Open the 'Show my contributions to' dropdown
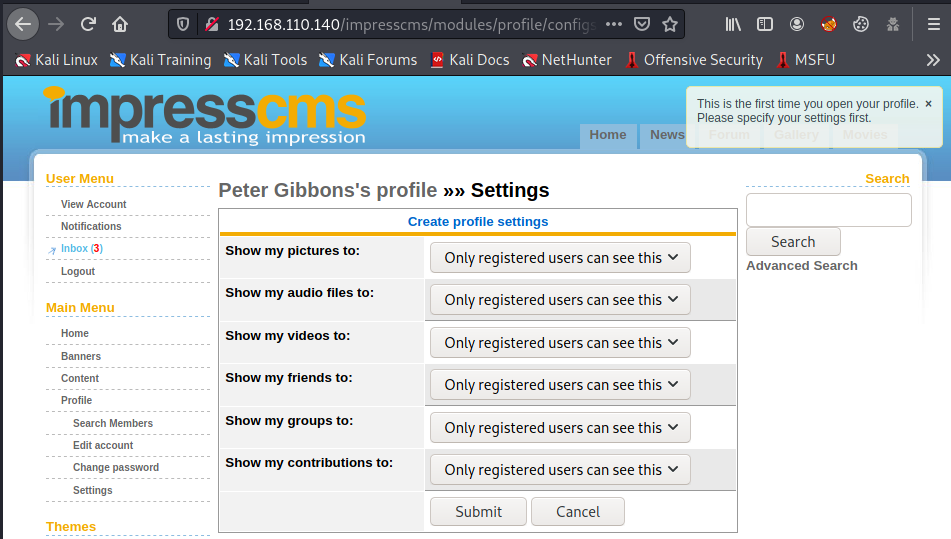Image resolution: width=951 pixels, height=539 pixels. [560, 470]
